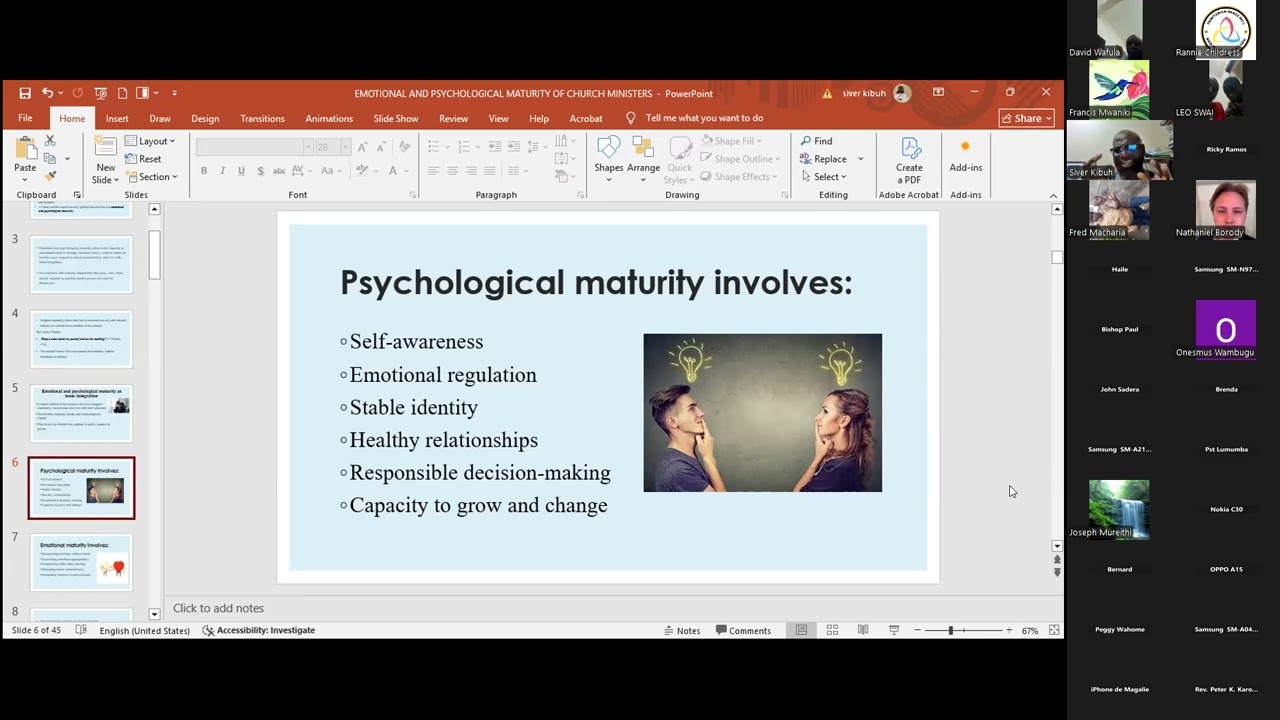Toggle Bold formatting
The height and width of the screenshot is (720, 1280).
(x=204, y=171)
